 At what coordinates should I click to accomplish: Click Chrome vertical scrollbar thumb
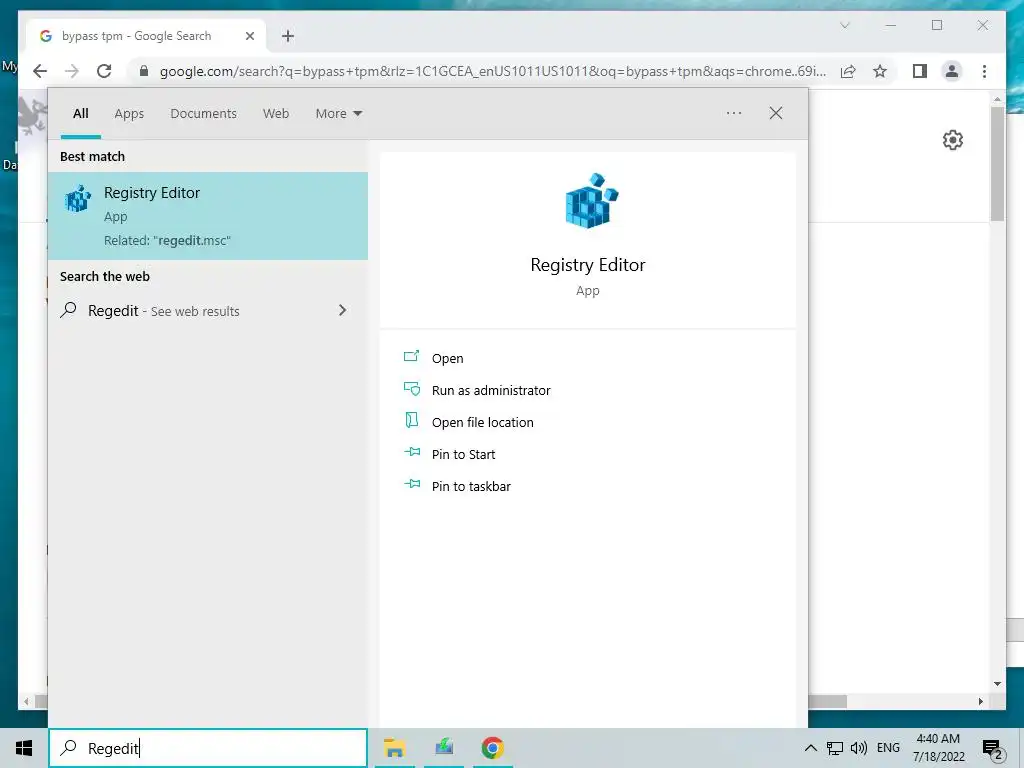[997, 163]
